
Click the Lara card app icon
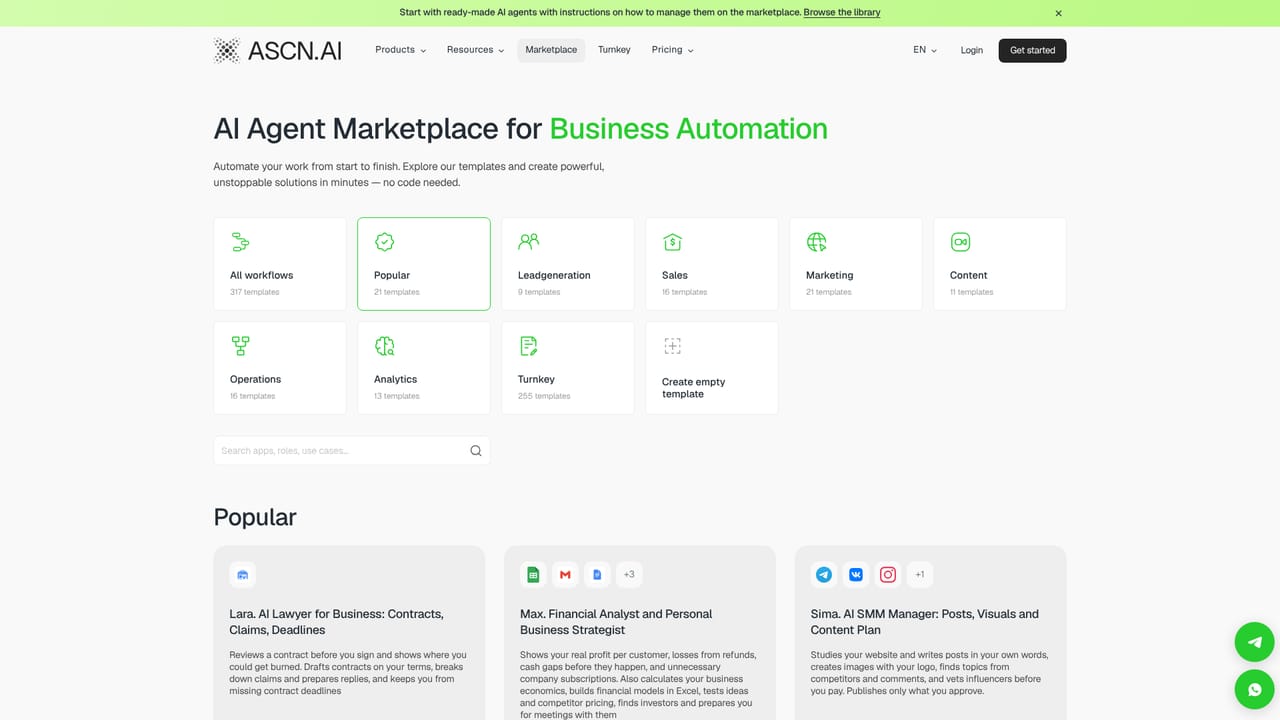242,574
